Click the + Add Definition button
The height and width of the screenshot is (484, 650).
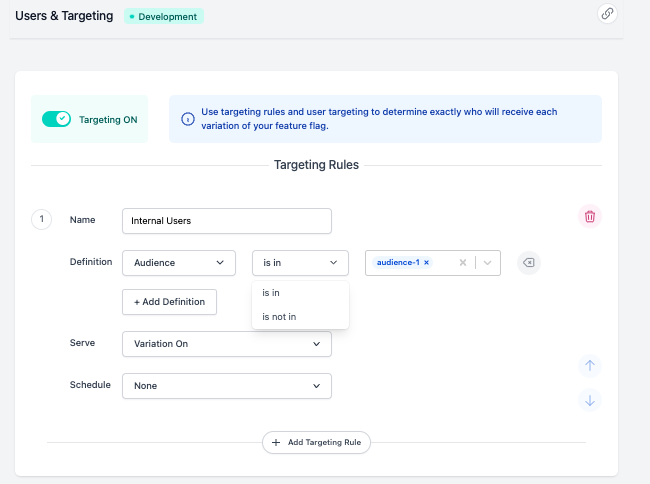point(169,302)
